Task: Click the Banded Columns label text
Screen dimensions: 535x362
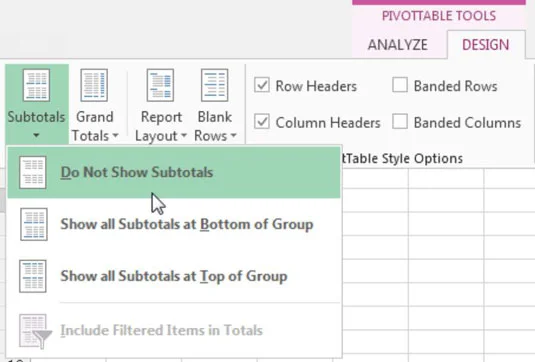Action: point(467,123)
